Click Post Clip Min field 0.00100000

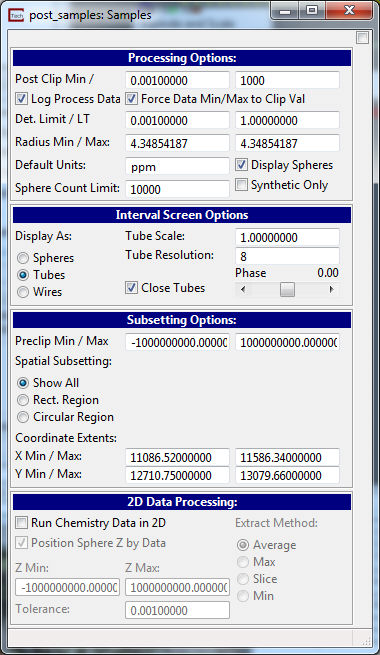click(x=177, y=80)
